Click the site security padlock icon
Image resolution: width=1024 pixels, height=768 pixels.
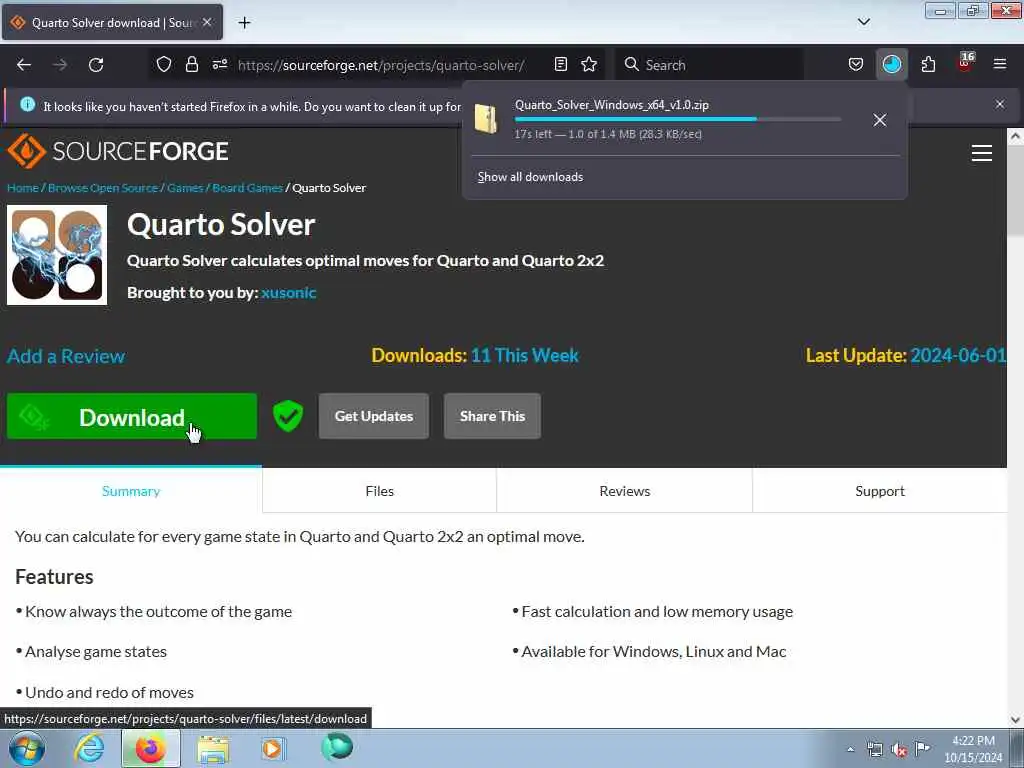pos(191,64)
